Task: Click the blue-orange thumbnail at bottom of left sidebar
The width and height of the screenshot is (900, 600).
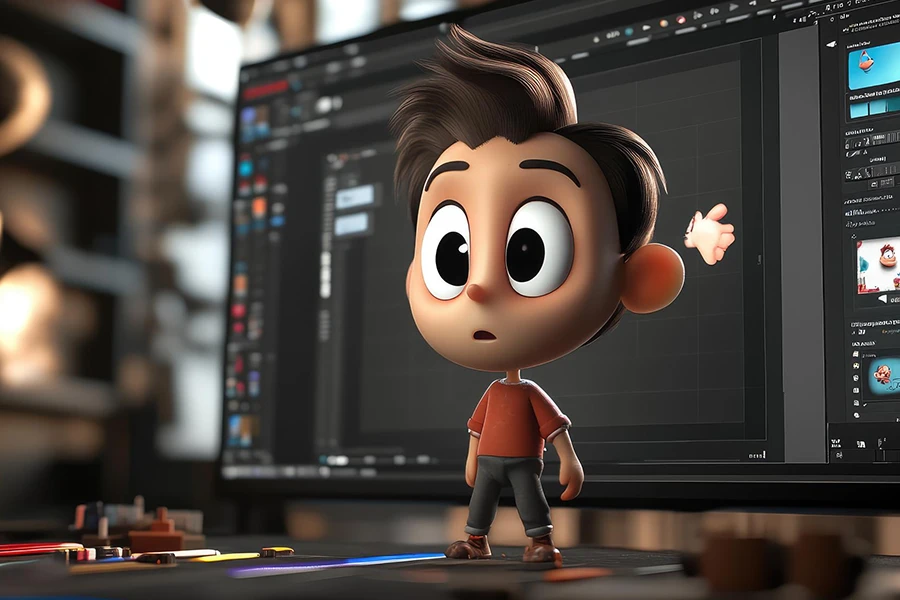Action: (241, 429)
